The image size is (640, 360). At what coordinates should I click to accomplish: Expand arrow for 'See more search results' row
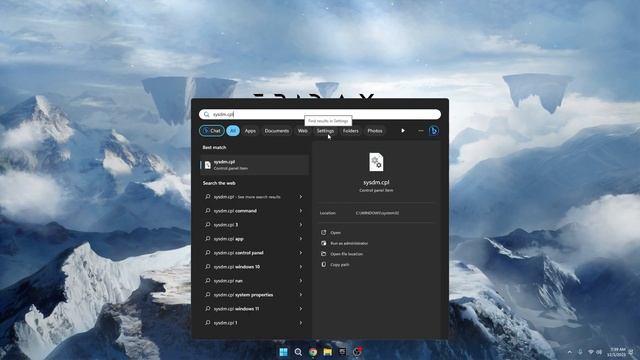point(301,197)
